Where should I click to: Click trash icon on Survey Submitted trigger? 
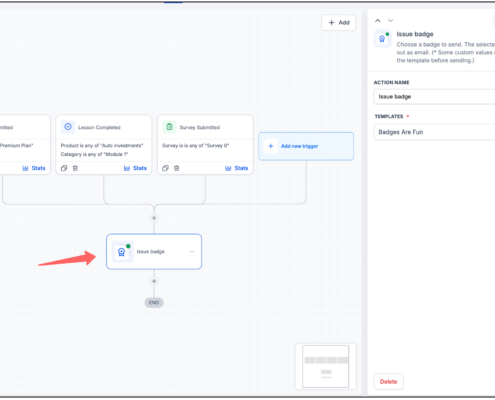[x=177, y=168]
